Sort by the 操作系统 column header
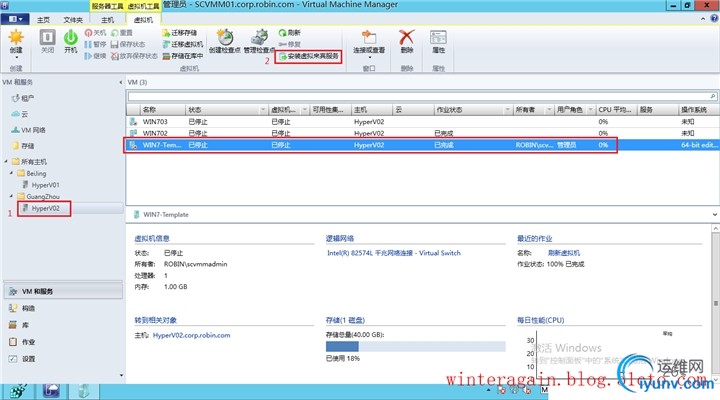 point(698,110)
